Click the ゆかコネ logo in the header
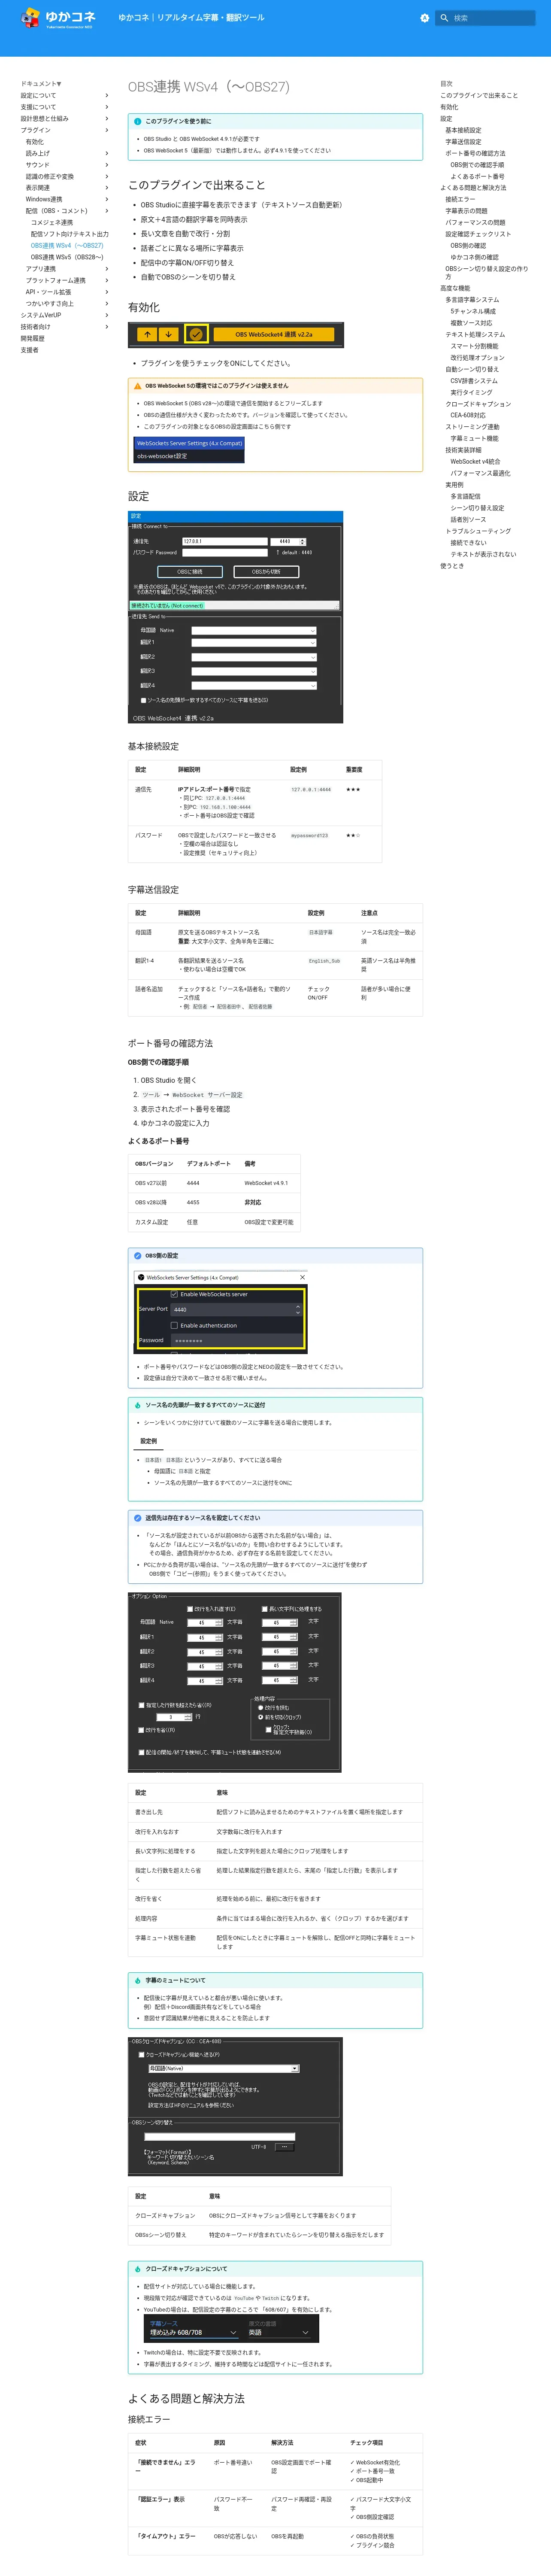The width and height of the screenshot is (551, 2576). [x=58, y=18]
